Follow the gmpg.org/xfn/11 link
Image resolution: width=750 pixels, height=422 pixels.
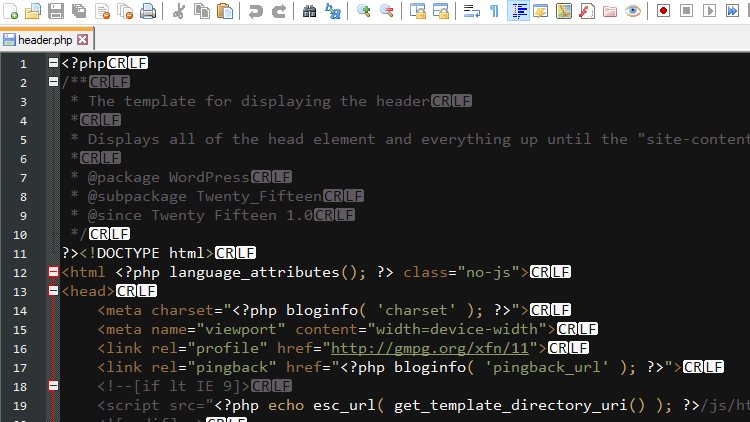pos(430,348)
